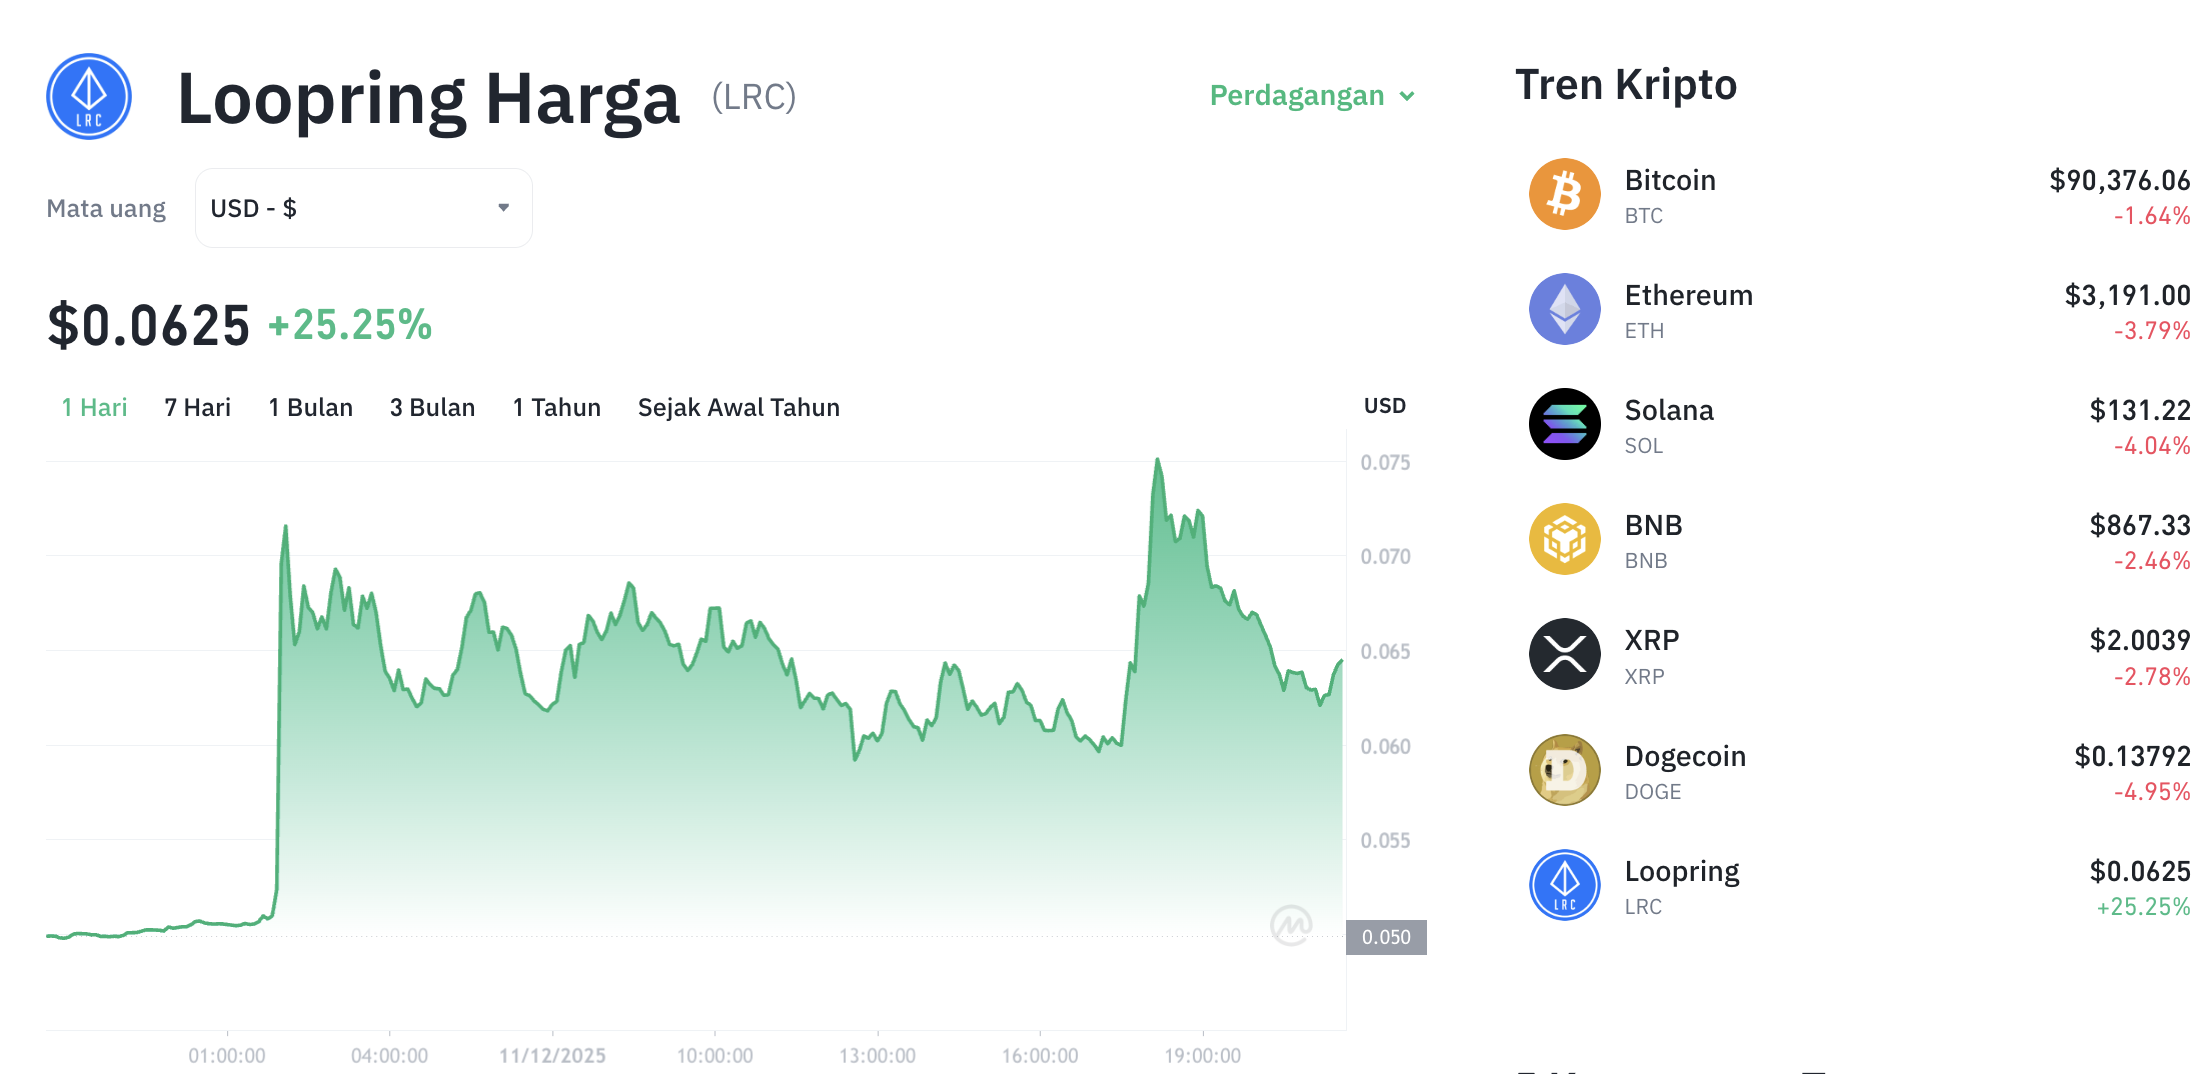Enable the 1 Bulan chart view
This screenshot has width=2204, height=1074.
click(310, 407)
